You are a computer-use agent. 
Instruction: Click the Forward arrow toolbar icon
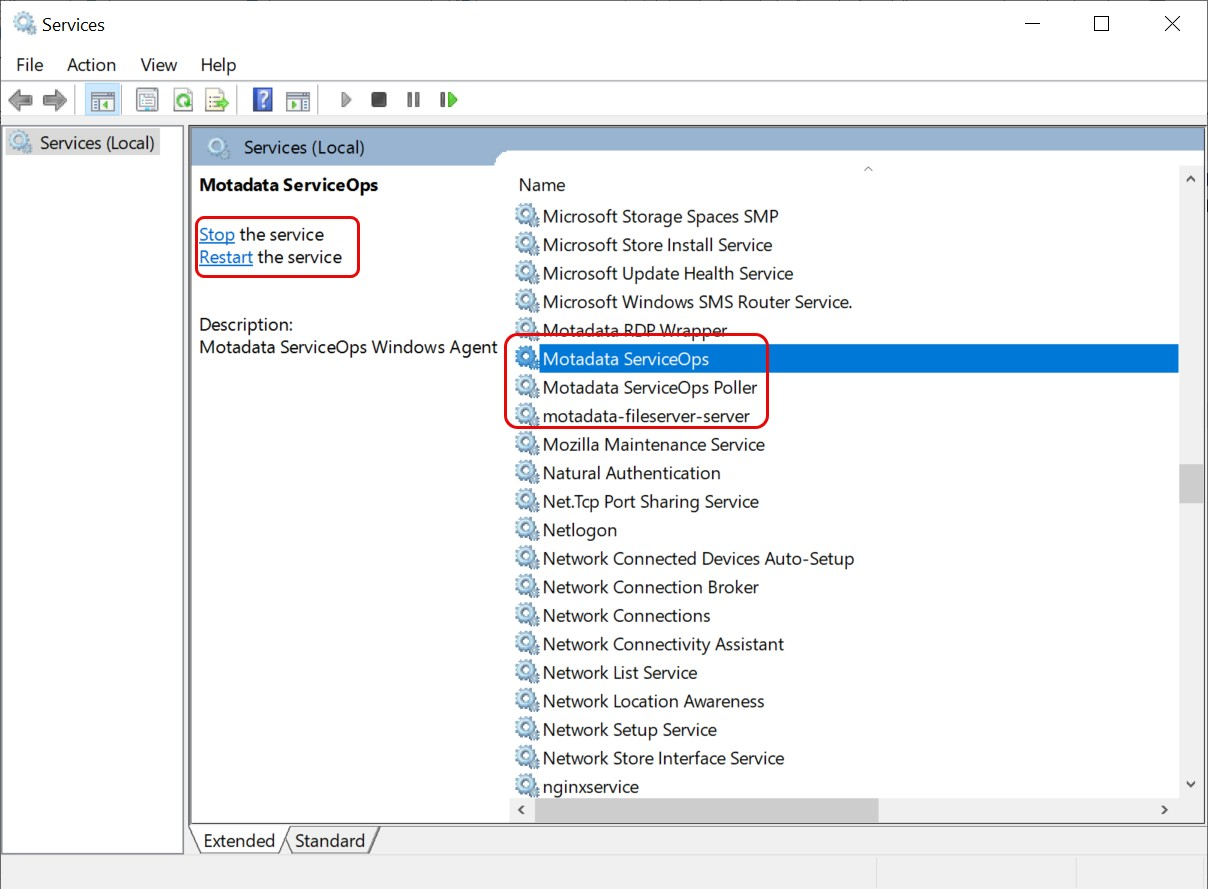54,100
